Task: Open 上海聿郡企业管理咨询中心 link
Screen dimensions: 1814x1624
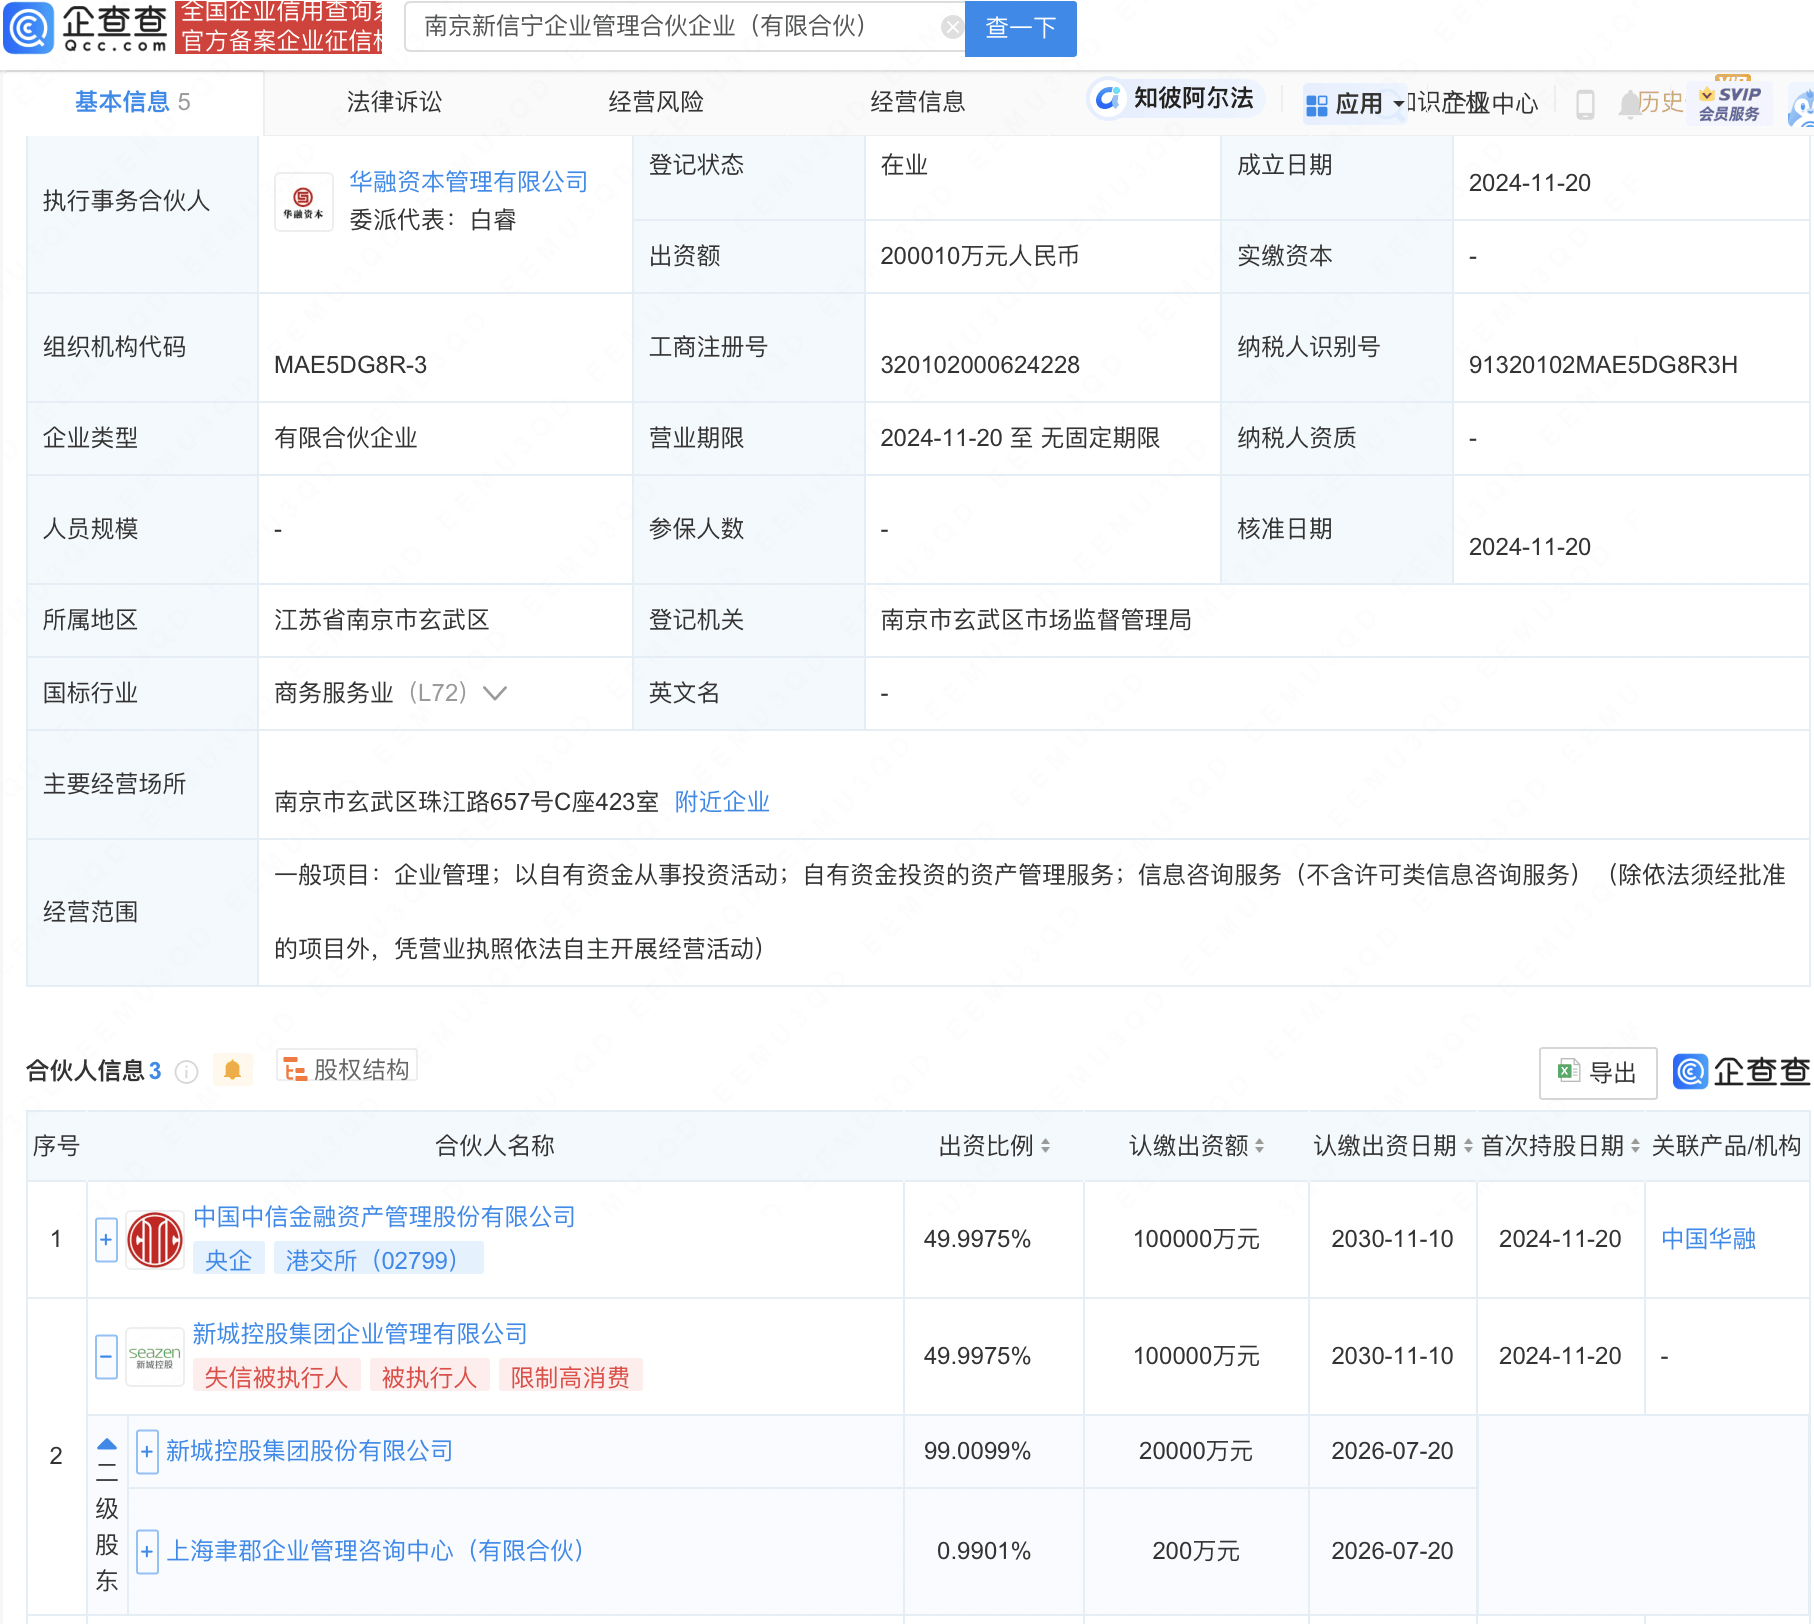Action: pos(375,1551)
